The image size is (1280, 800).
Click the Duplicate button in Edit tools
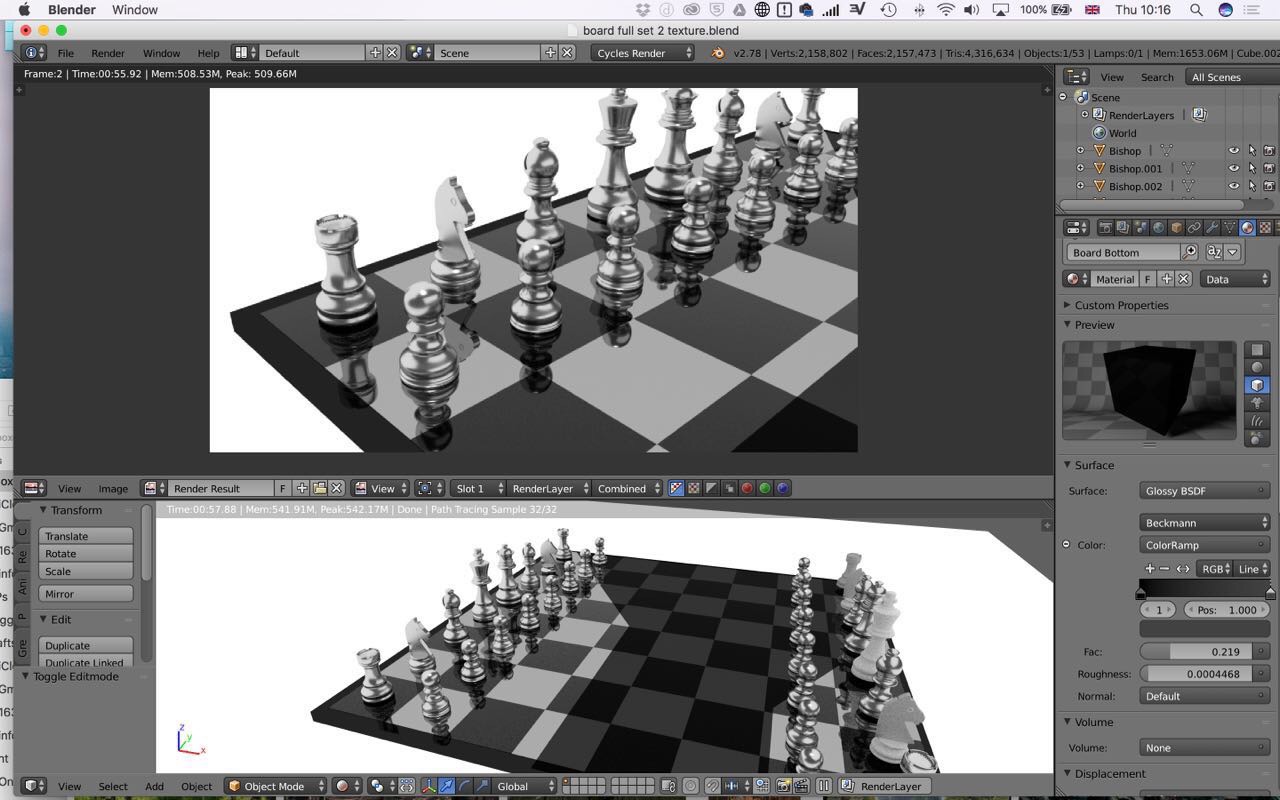[x=86, y=645]
